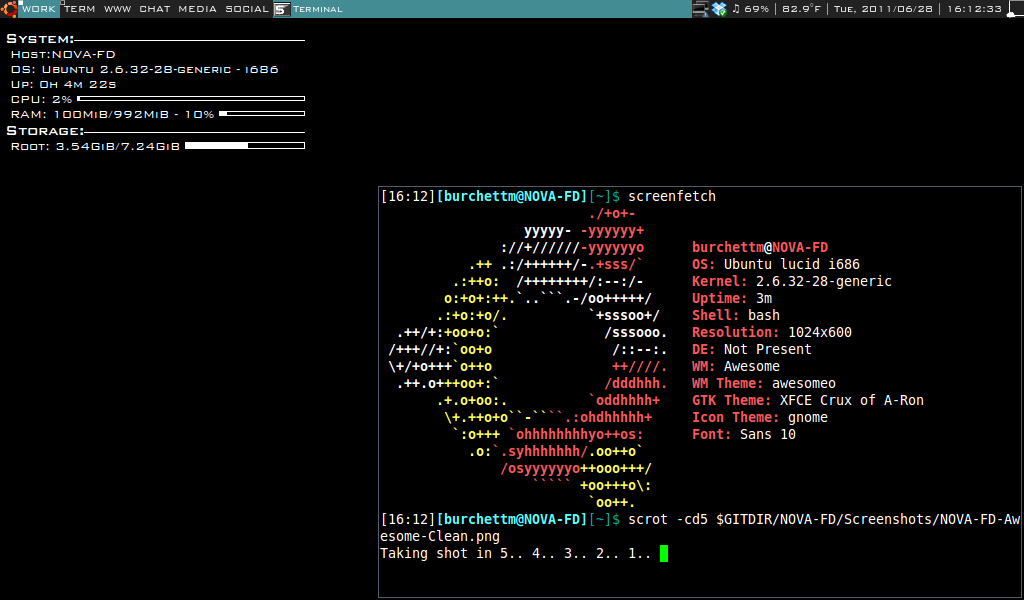Click the Up: 0h 4m 22s line
Image resolution: width=1024 pixels, height=600 pixels.
(63, 84)
